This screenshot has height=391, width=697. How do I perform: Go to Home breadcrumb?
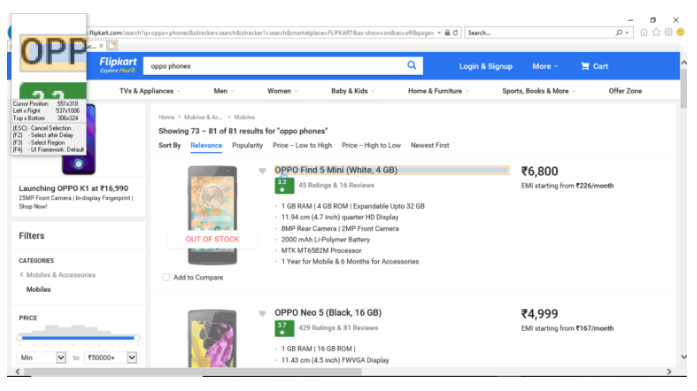pos(166,117)
